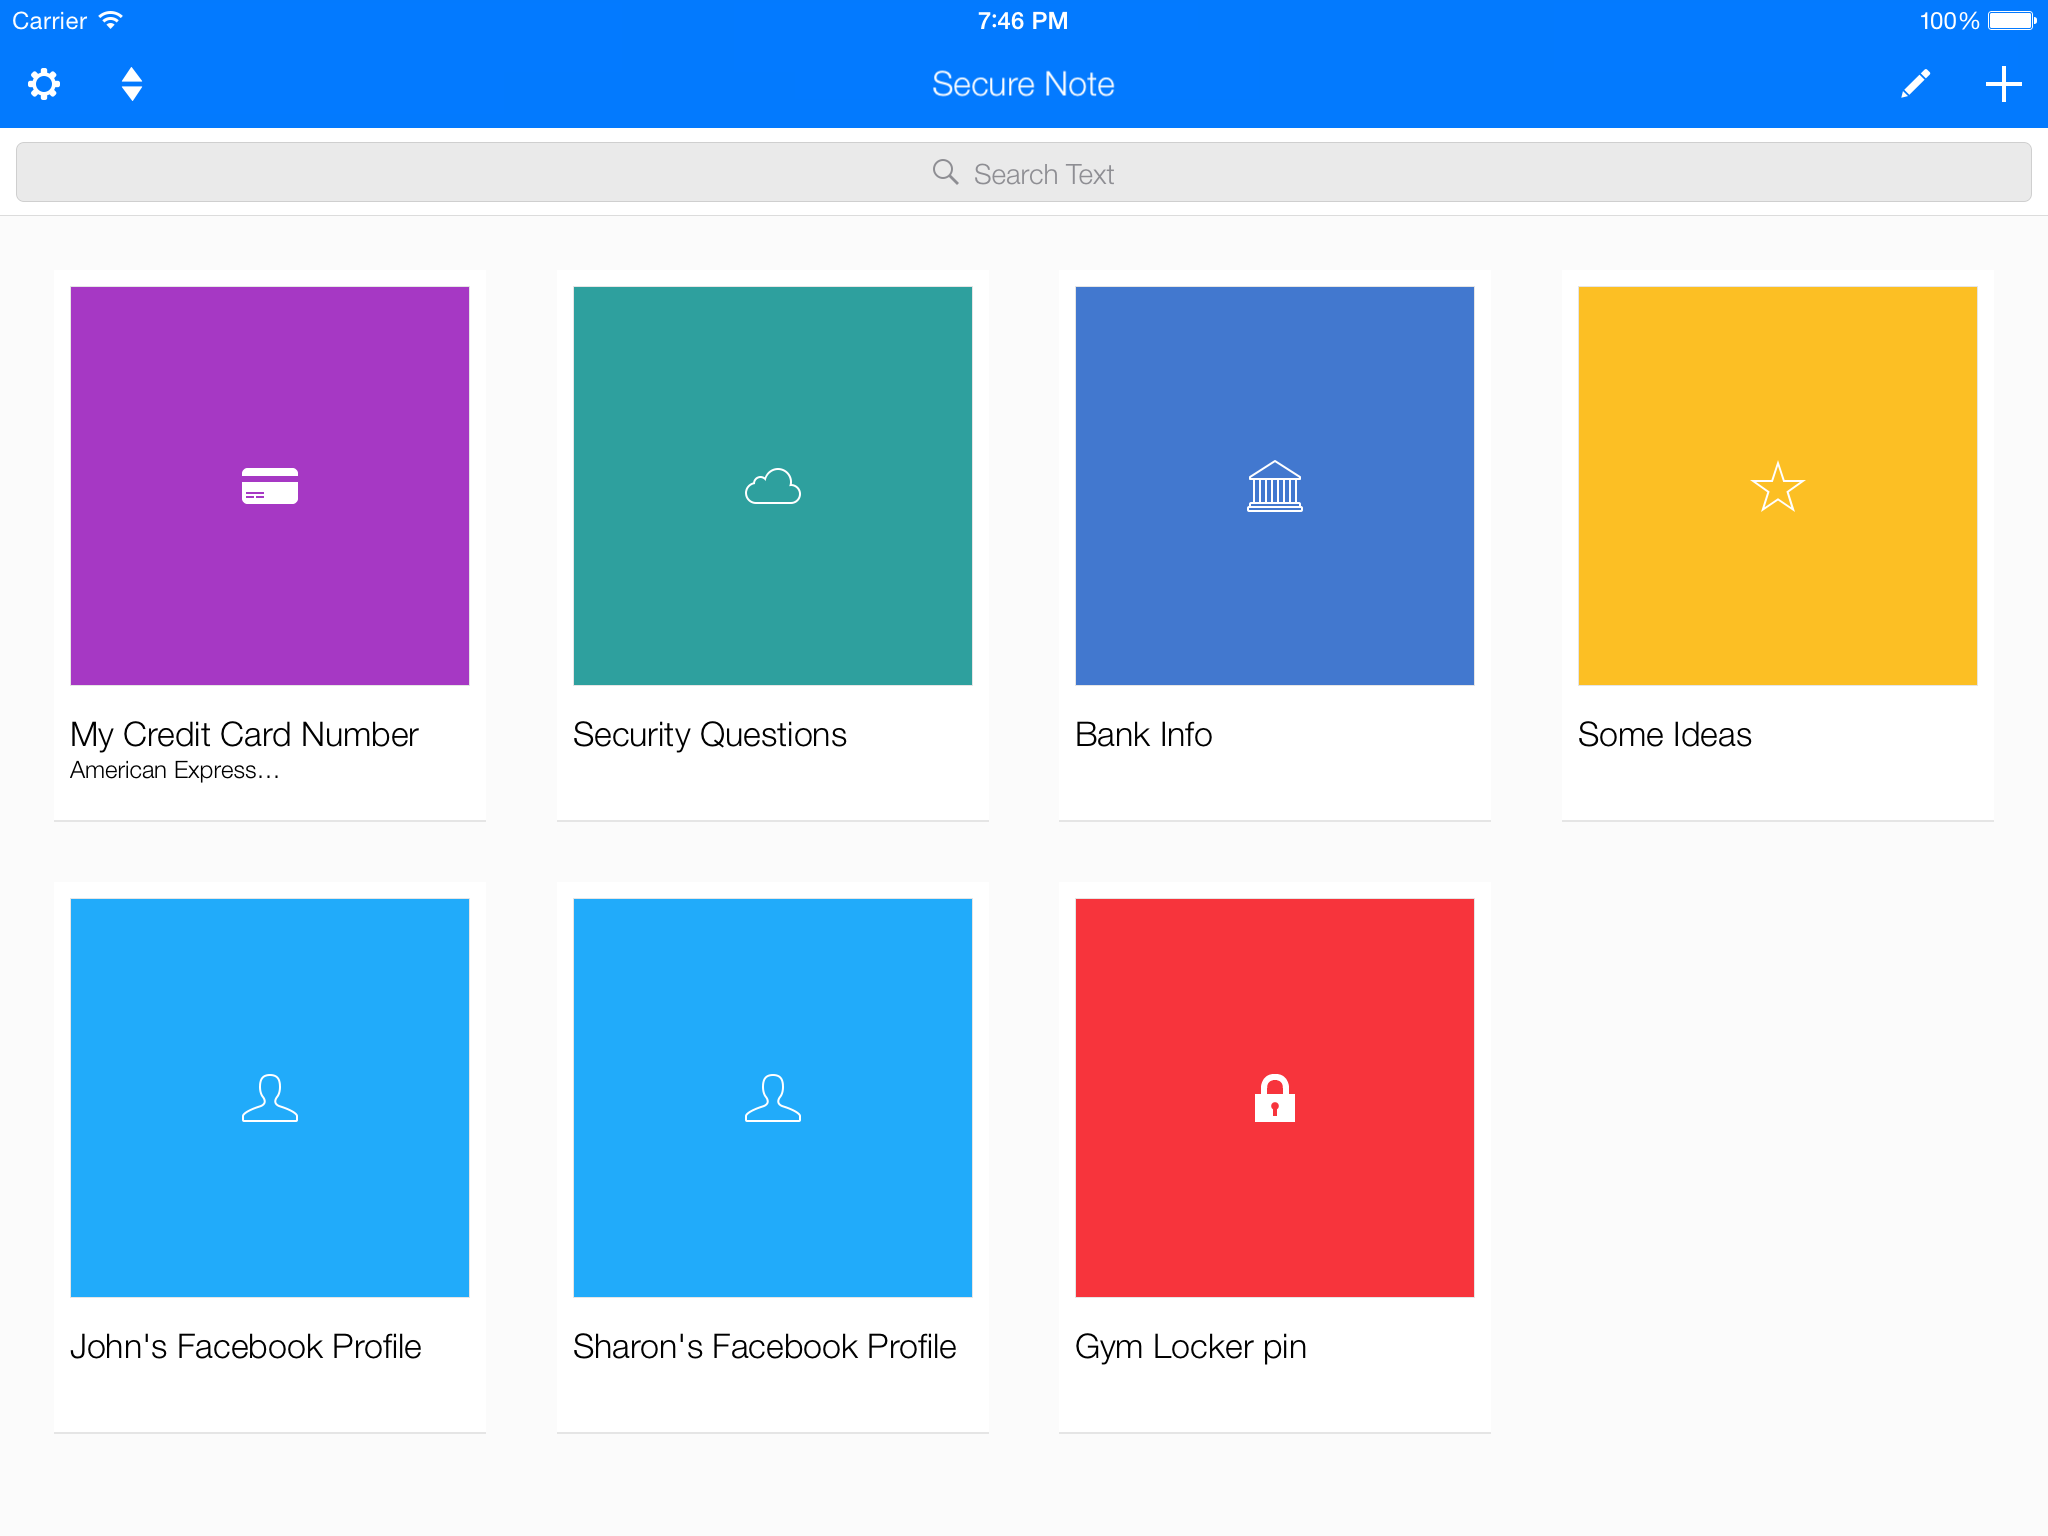Open the settings gear icon
Screen dimensions: 2048x1536
click(x=44, y=84)
